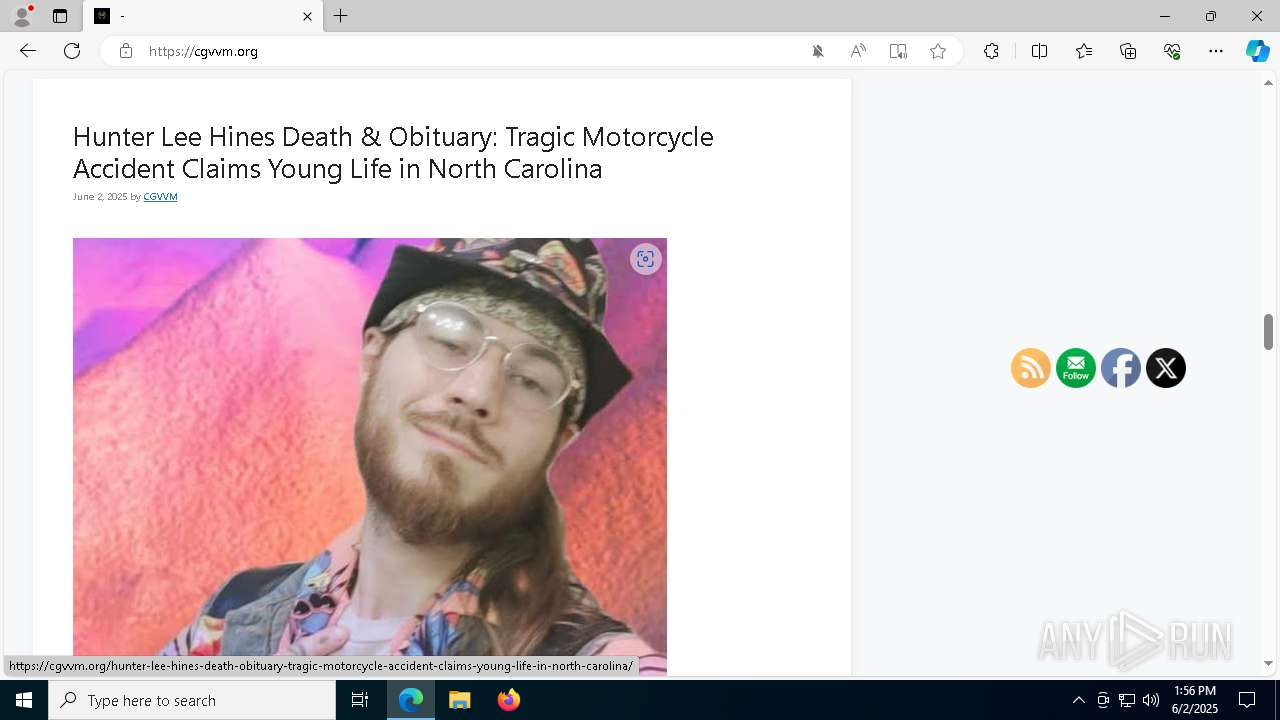1280x720 pixels.
Task: Open the article's featured photo
Action: tap(370, 457)
